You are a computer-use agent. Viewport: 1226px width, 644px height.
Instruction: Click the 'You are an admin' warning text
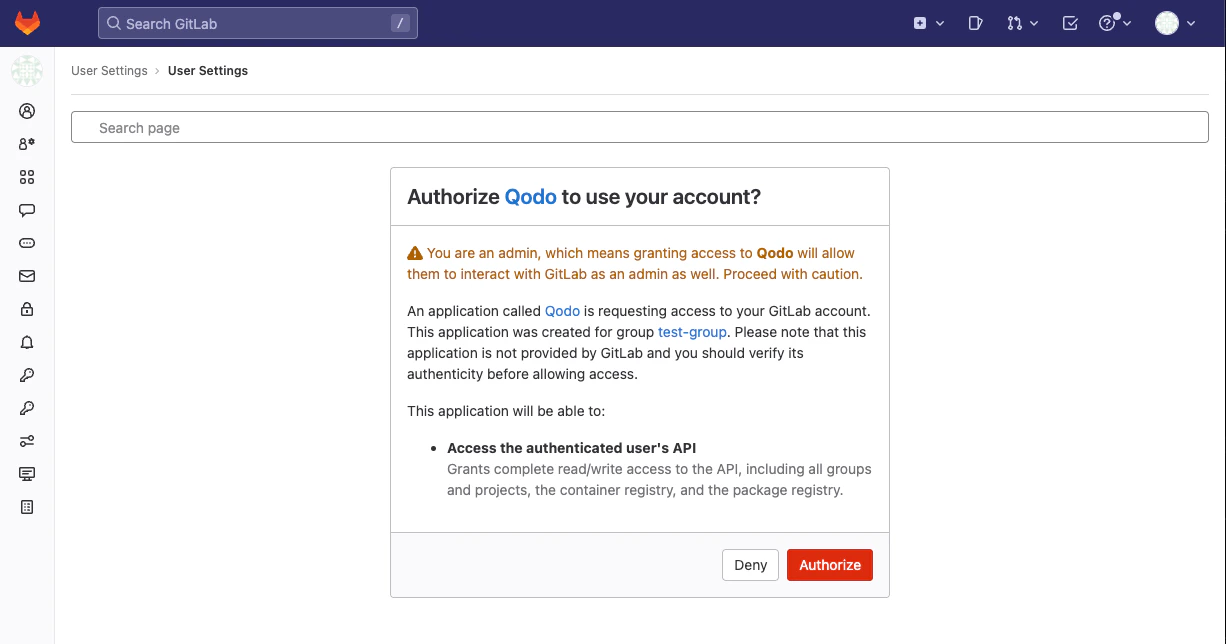point(634,264)
